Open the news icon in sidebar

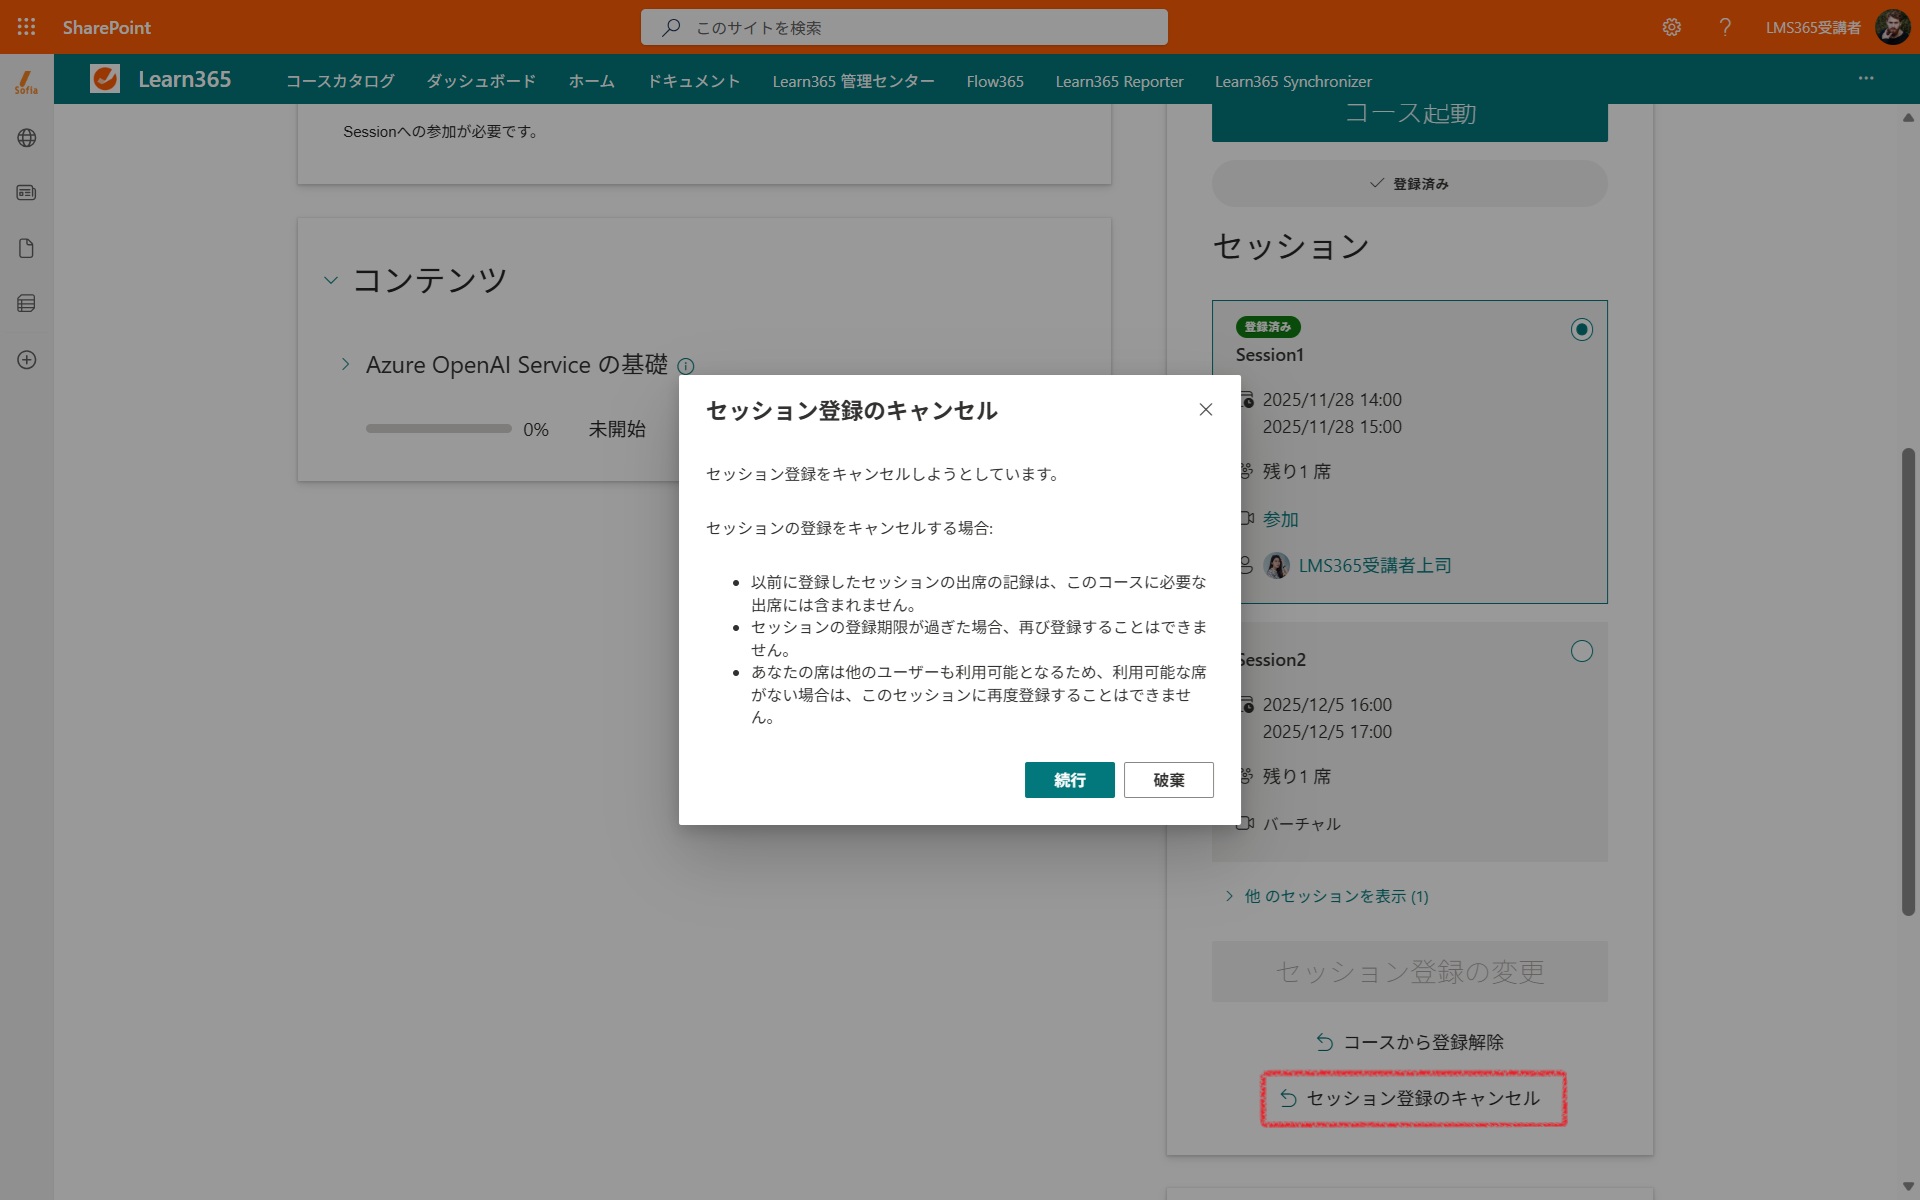(x=27, y=193)
